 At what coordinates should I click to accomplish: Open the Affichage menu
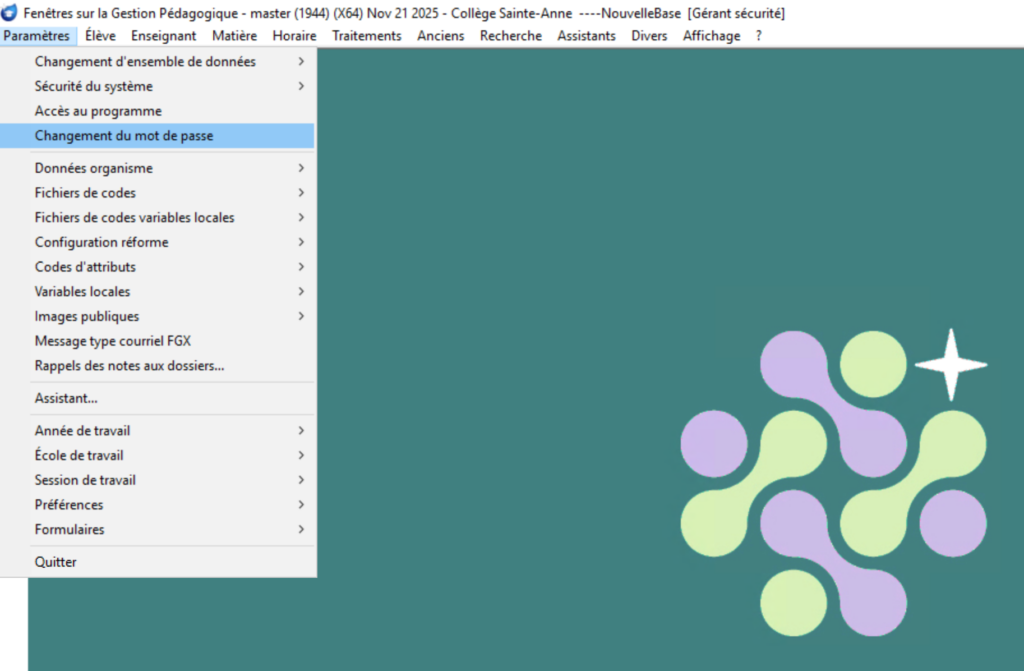[x=711, y=36]
